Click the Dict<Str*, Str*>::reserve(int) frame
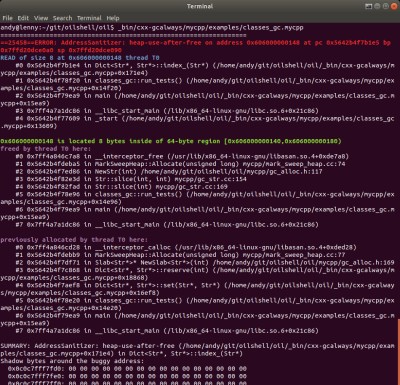Viewport: 400px width, 385px height. [x=197, y=274]
